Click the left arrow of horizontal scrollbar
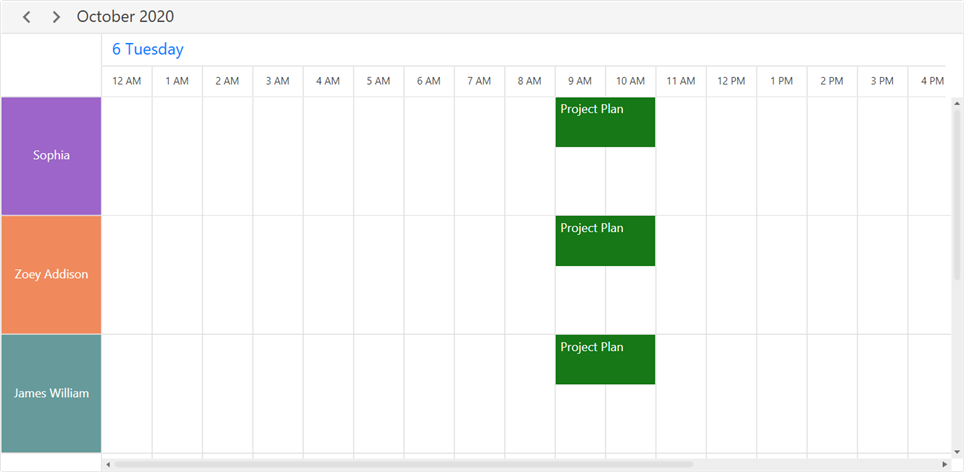 (x=108, y=464)
